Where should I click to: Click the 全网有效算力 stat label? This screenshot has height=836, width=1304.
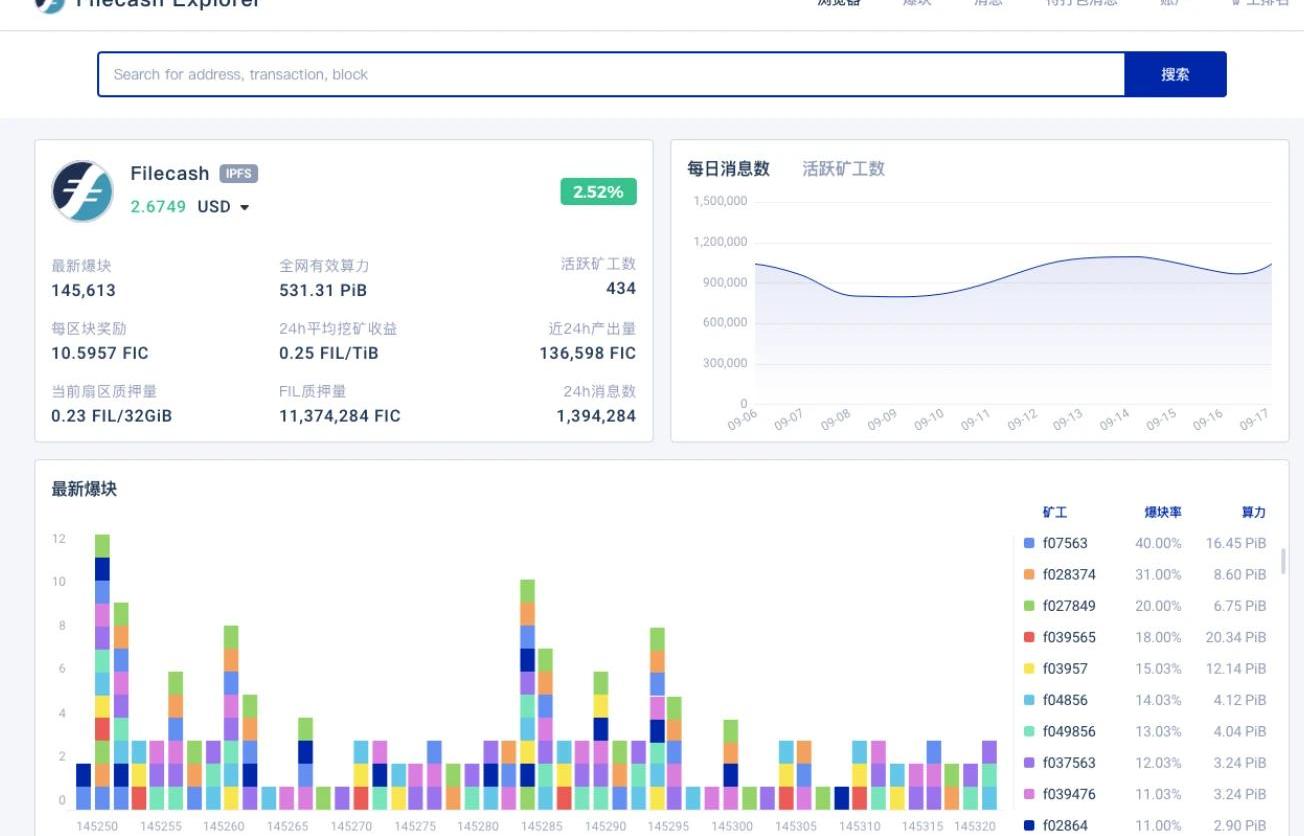click(x=324, y=266)
